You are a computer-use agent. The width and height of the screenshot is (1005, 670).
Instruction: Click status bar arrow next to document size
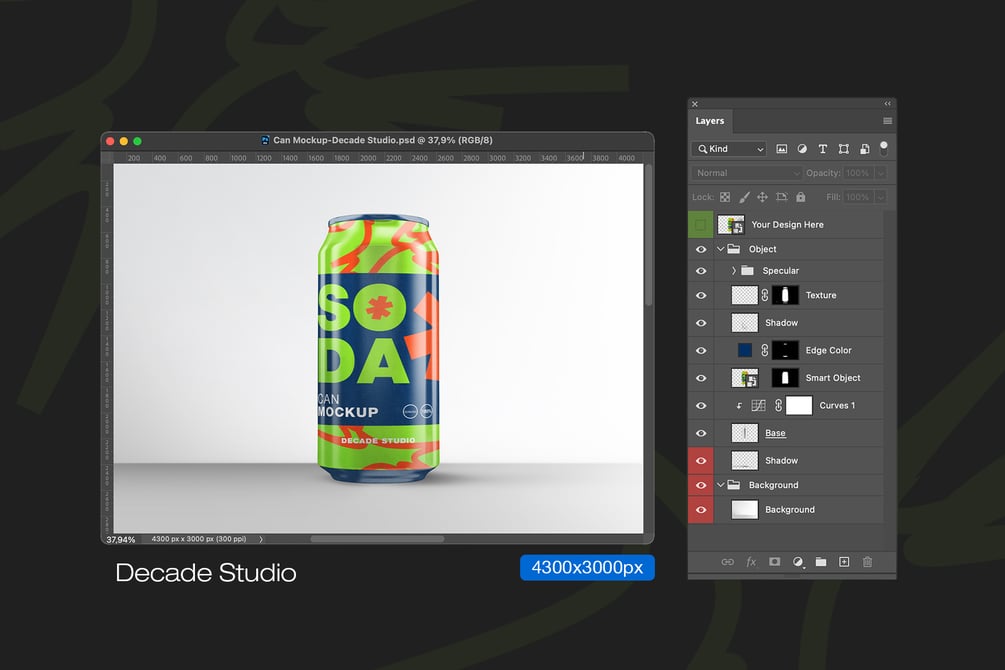tap(261, 539)
